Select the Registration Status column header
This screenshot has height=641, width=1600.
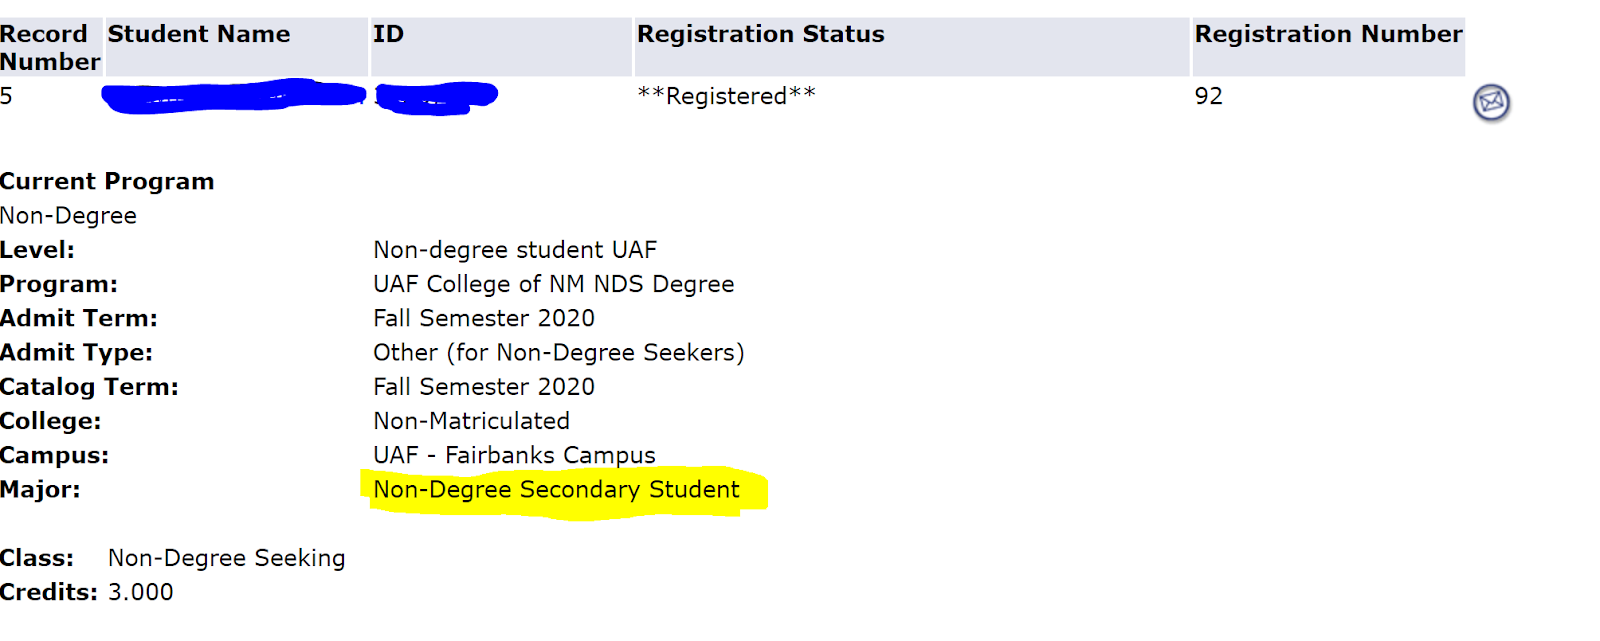[760, 34]
